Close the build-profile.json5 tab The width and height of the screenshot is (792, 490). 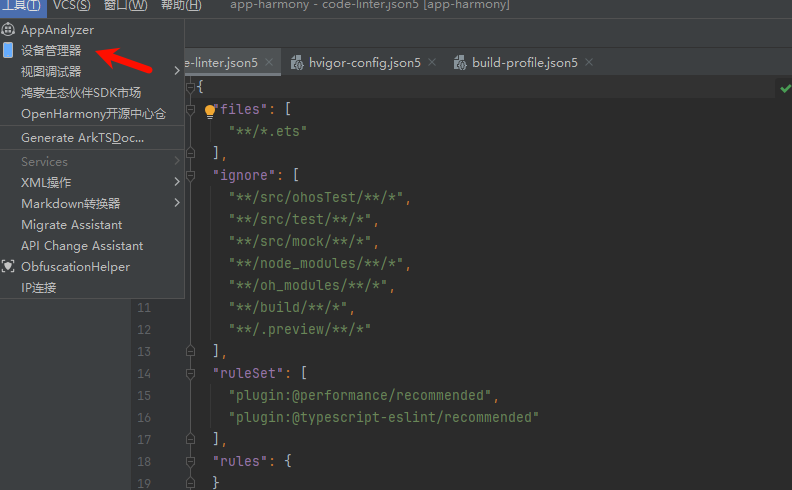point(589,63)
